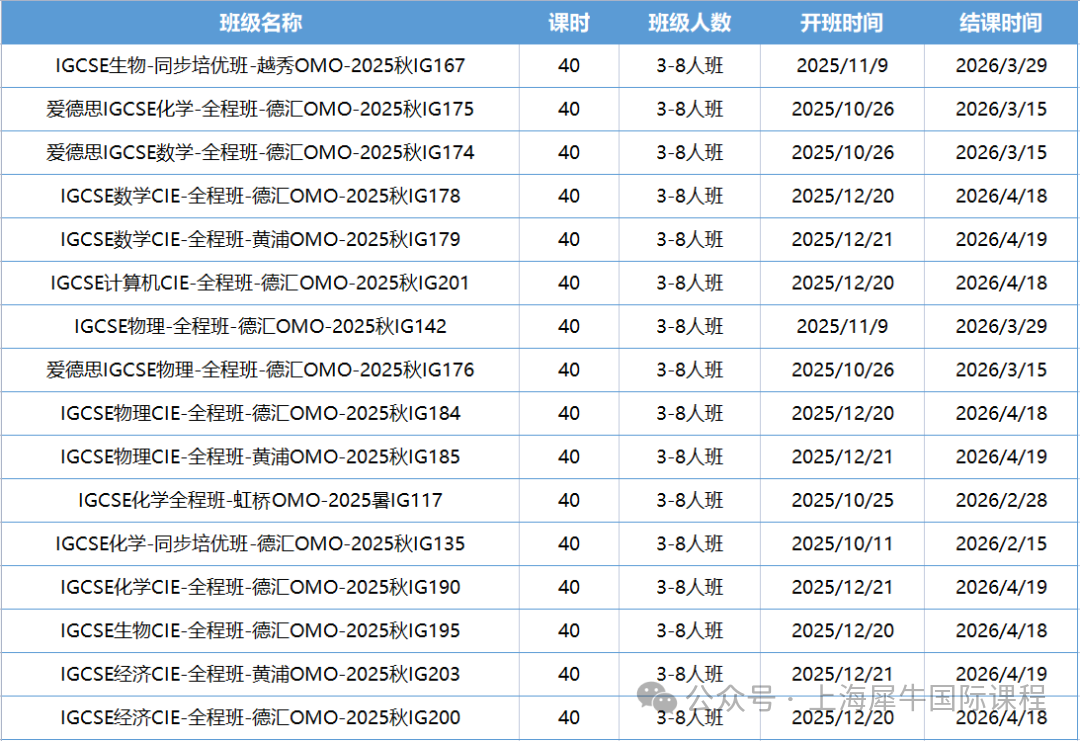
Task: Click the 2025/10/25 start date cell
Action: [x=842, y=500]
